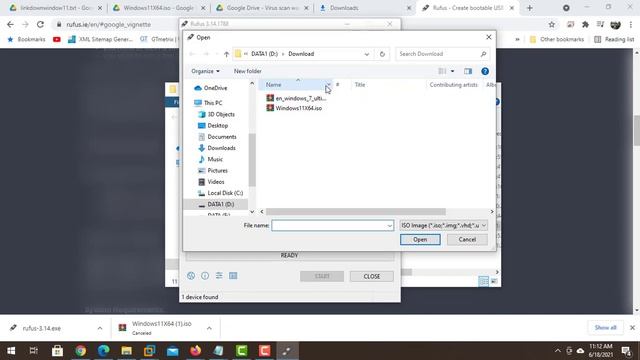Viewport: 640px width, 360px height.
Task: Click the search magnifier icon
Action: pos(483,54)
